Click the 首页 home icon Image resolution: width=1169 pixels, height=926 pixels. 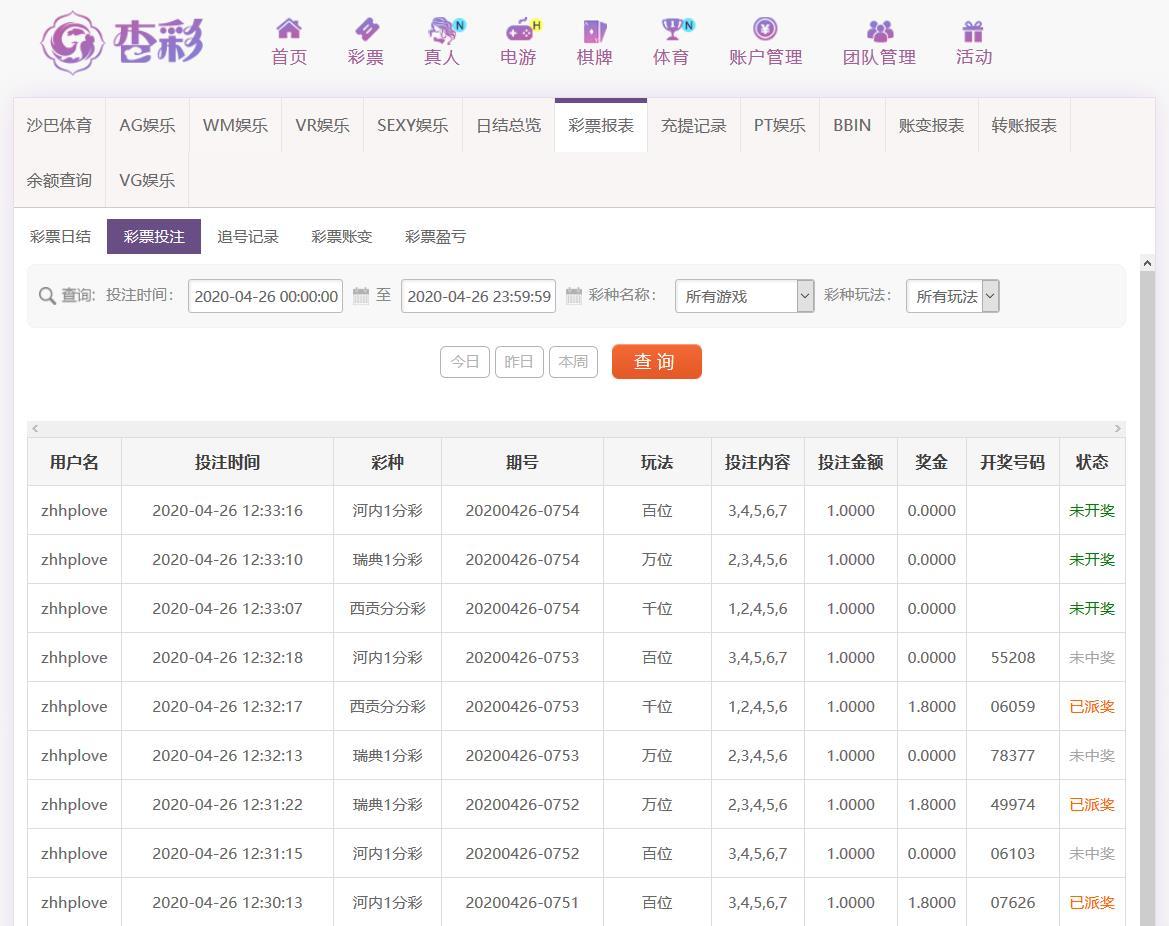pos(289,30)
